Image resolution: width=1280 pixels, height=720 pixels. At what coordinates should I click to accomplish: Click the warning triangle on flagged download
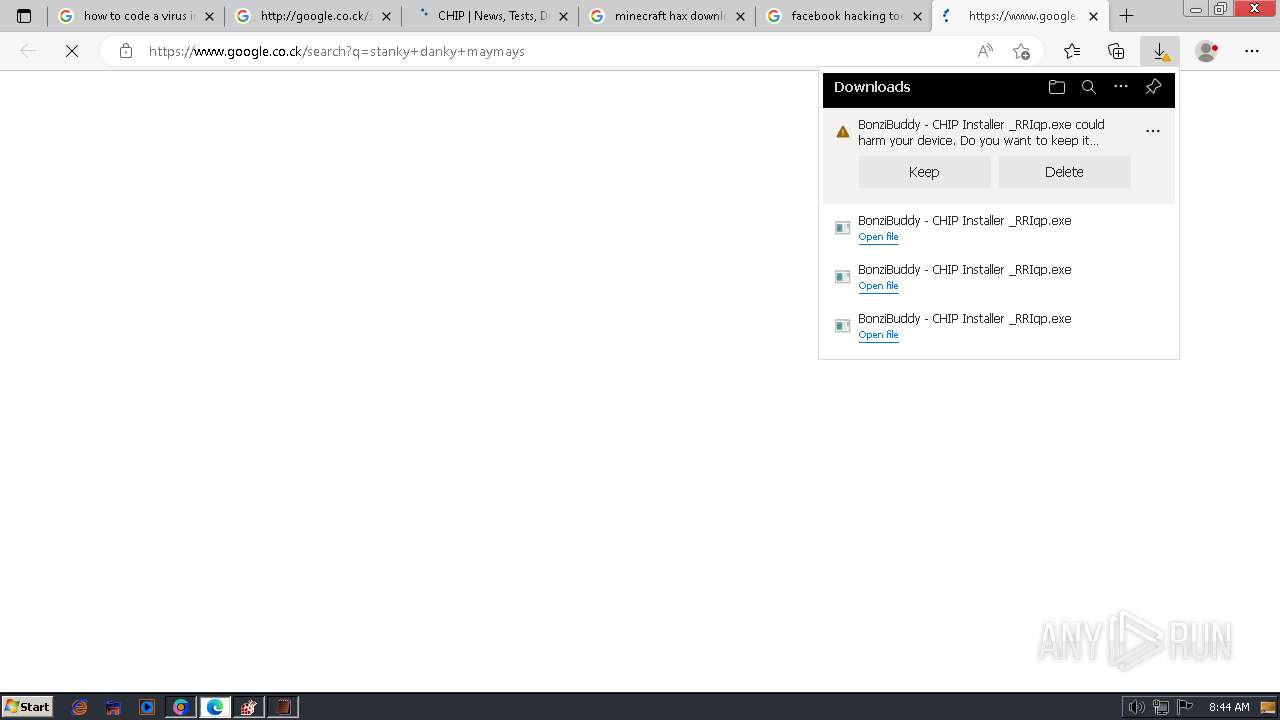click(x=843, y=132)
